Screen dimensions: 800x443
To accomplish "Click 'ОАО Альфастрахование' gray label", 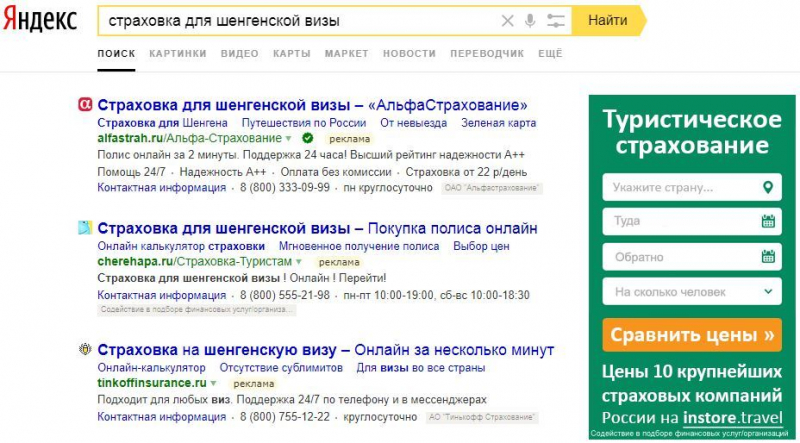I will (492, 188).
